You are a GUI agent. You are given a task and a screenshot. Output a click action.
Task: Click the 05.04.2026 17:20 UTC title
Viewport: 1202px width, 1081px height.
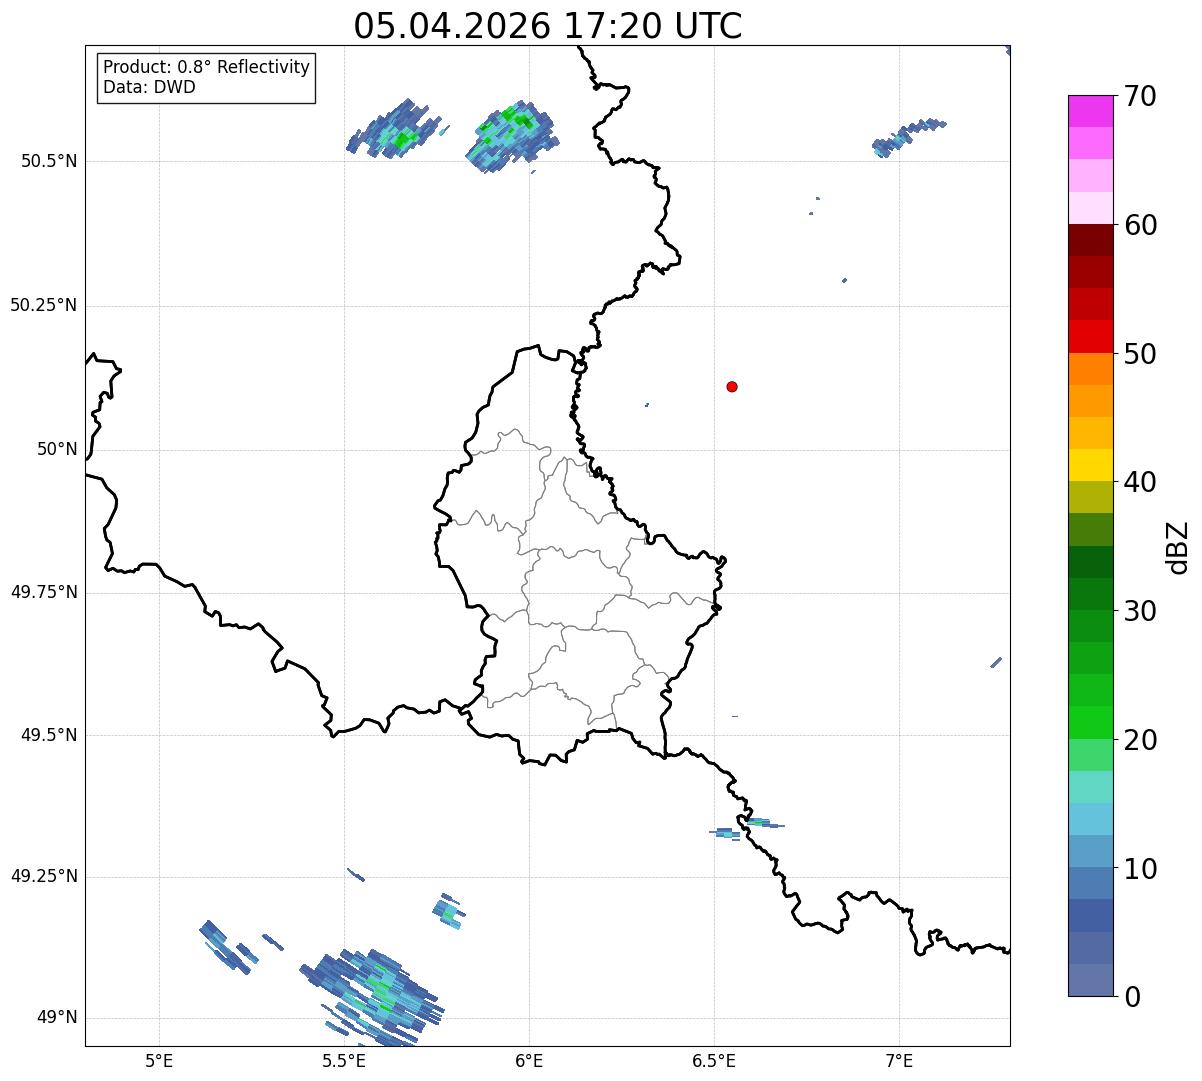click(548, 26)
